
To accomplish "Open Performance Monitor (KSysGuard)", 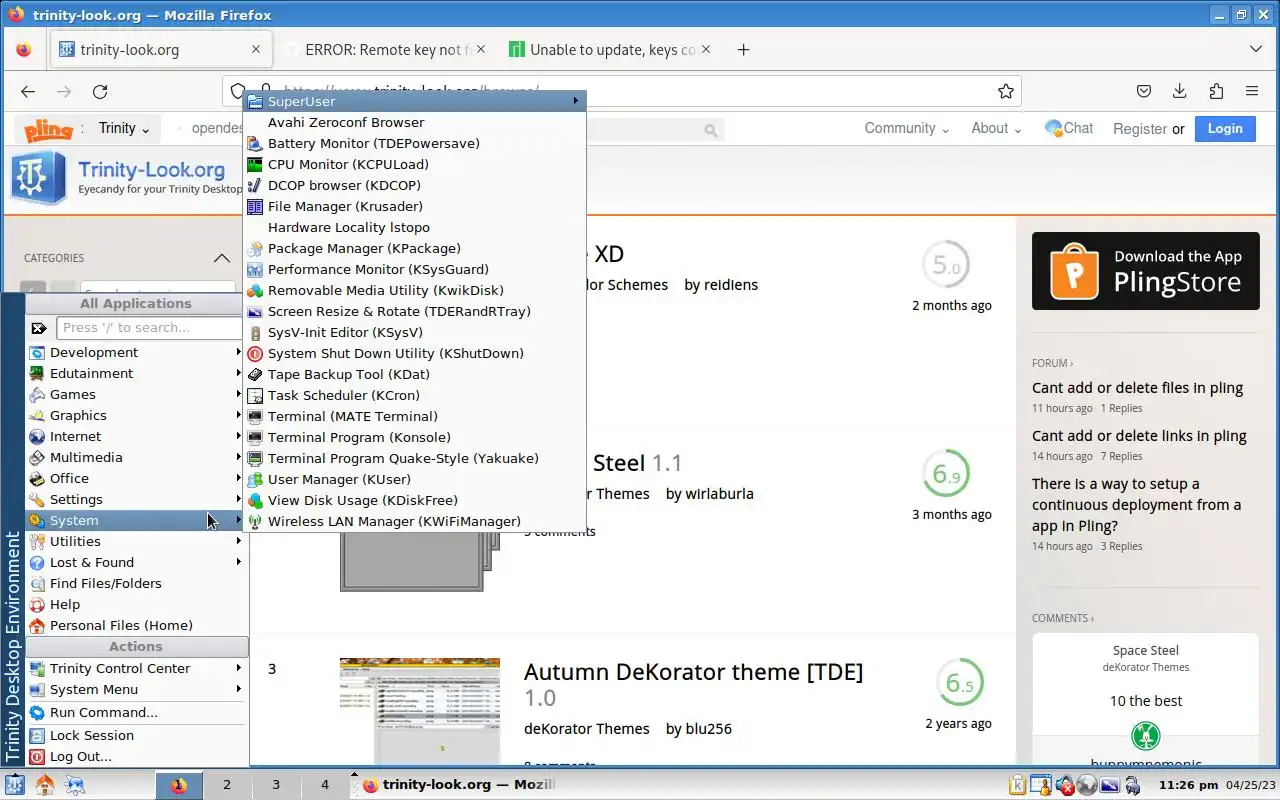I will tap(414, 269).
